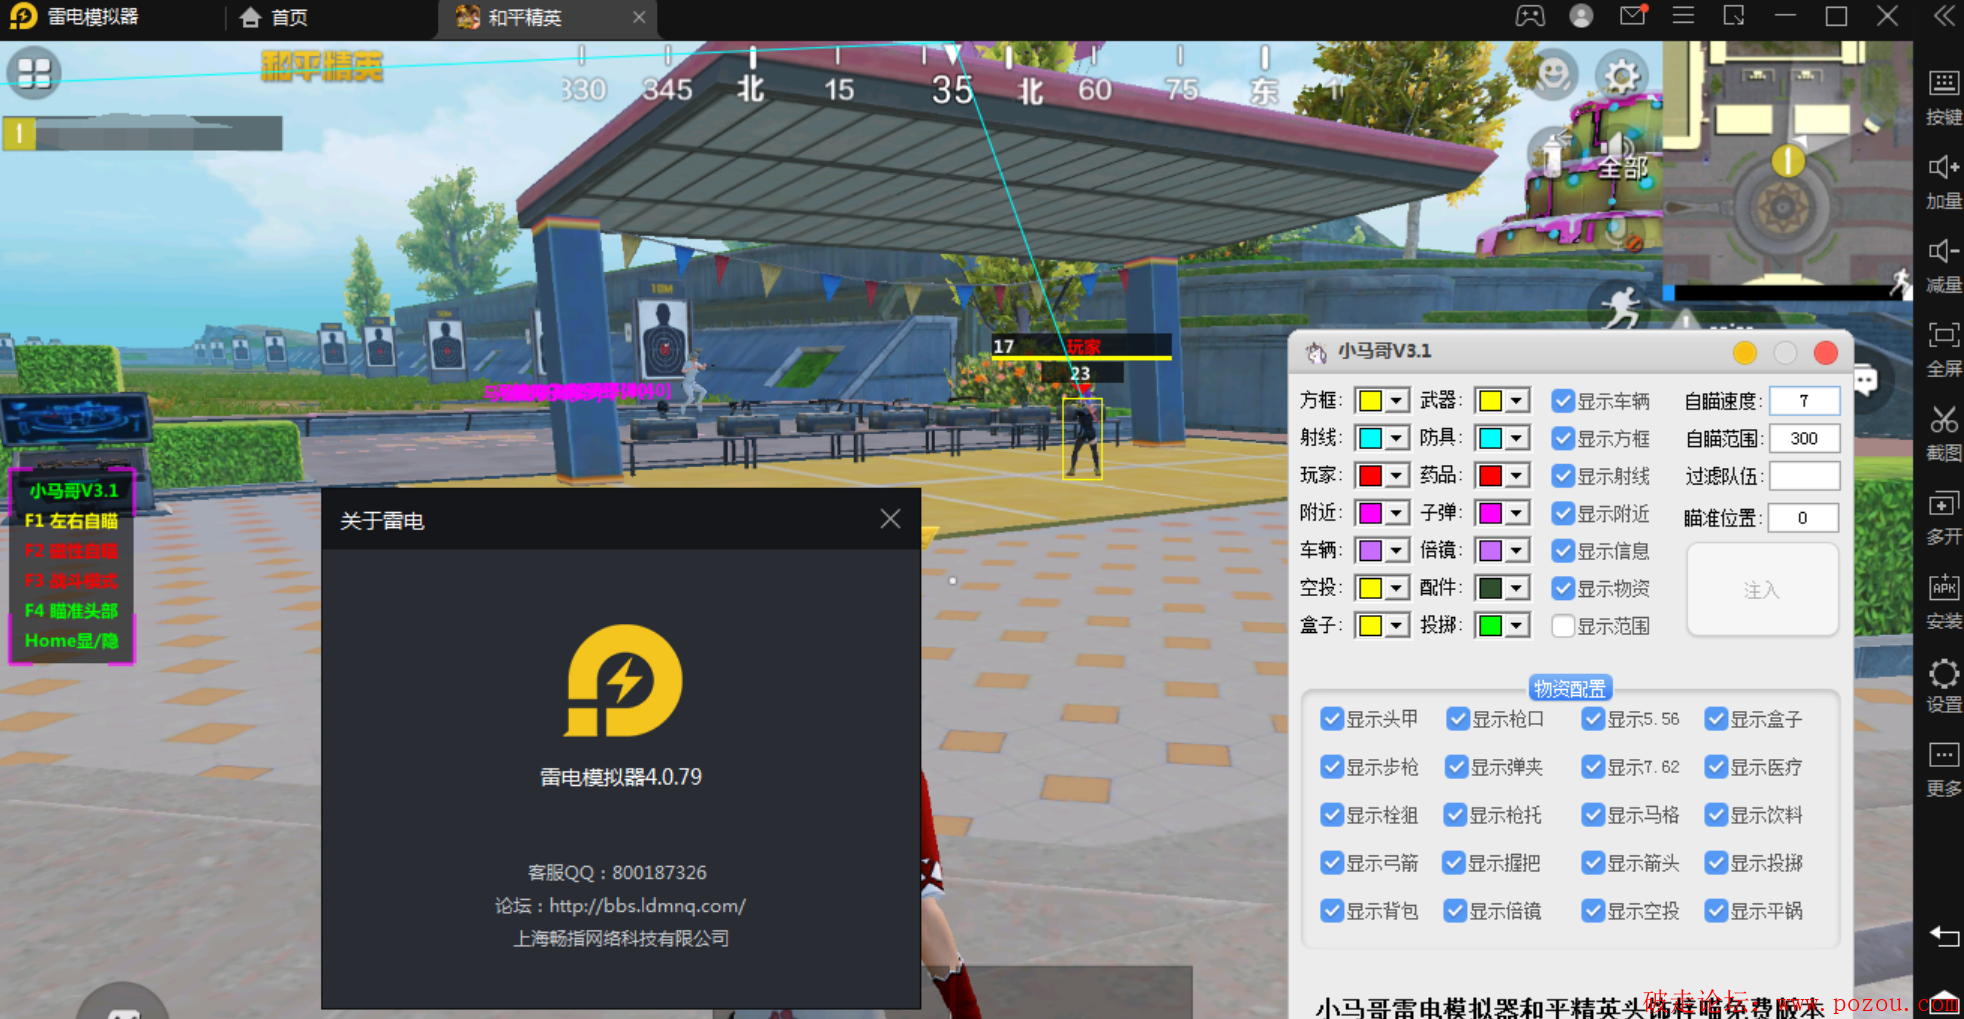Select the 物资配置 section tab
1964x1019 pixels.
pos(1570,688)
